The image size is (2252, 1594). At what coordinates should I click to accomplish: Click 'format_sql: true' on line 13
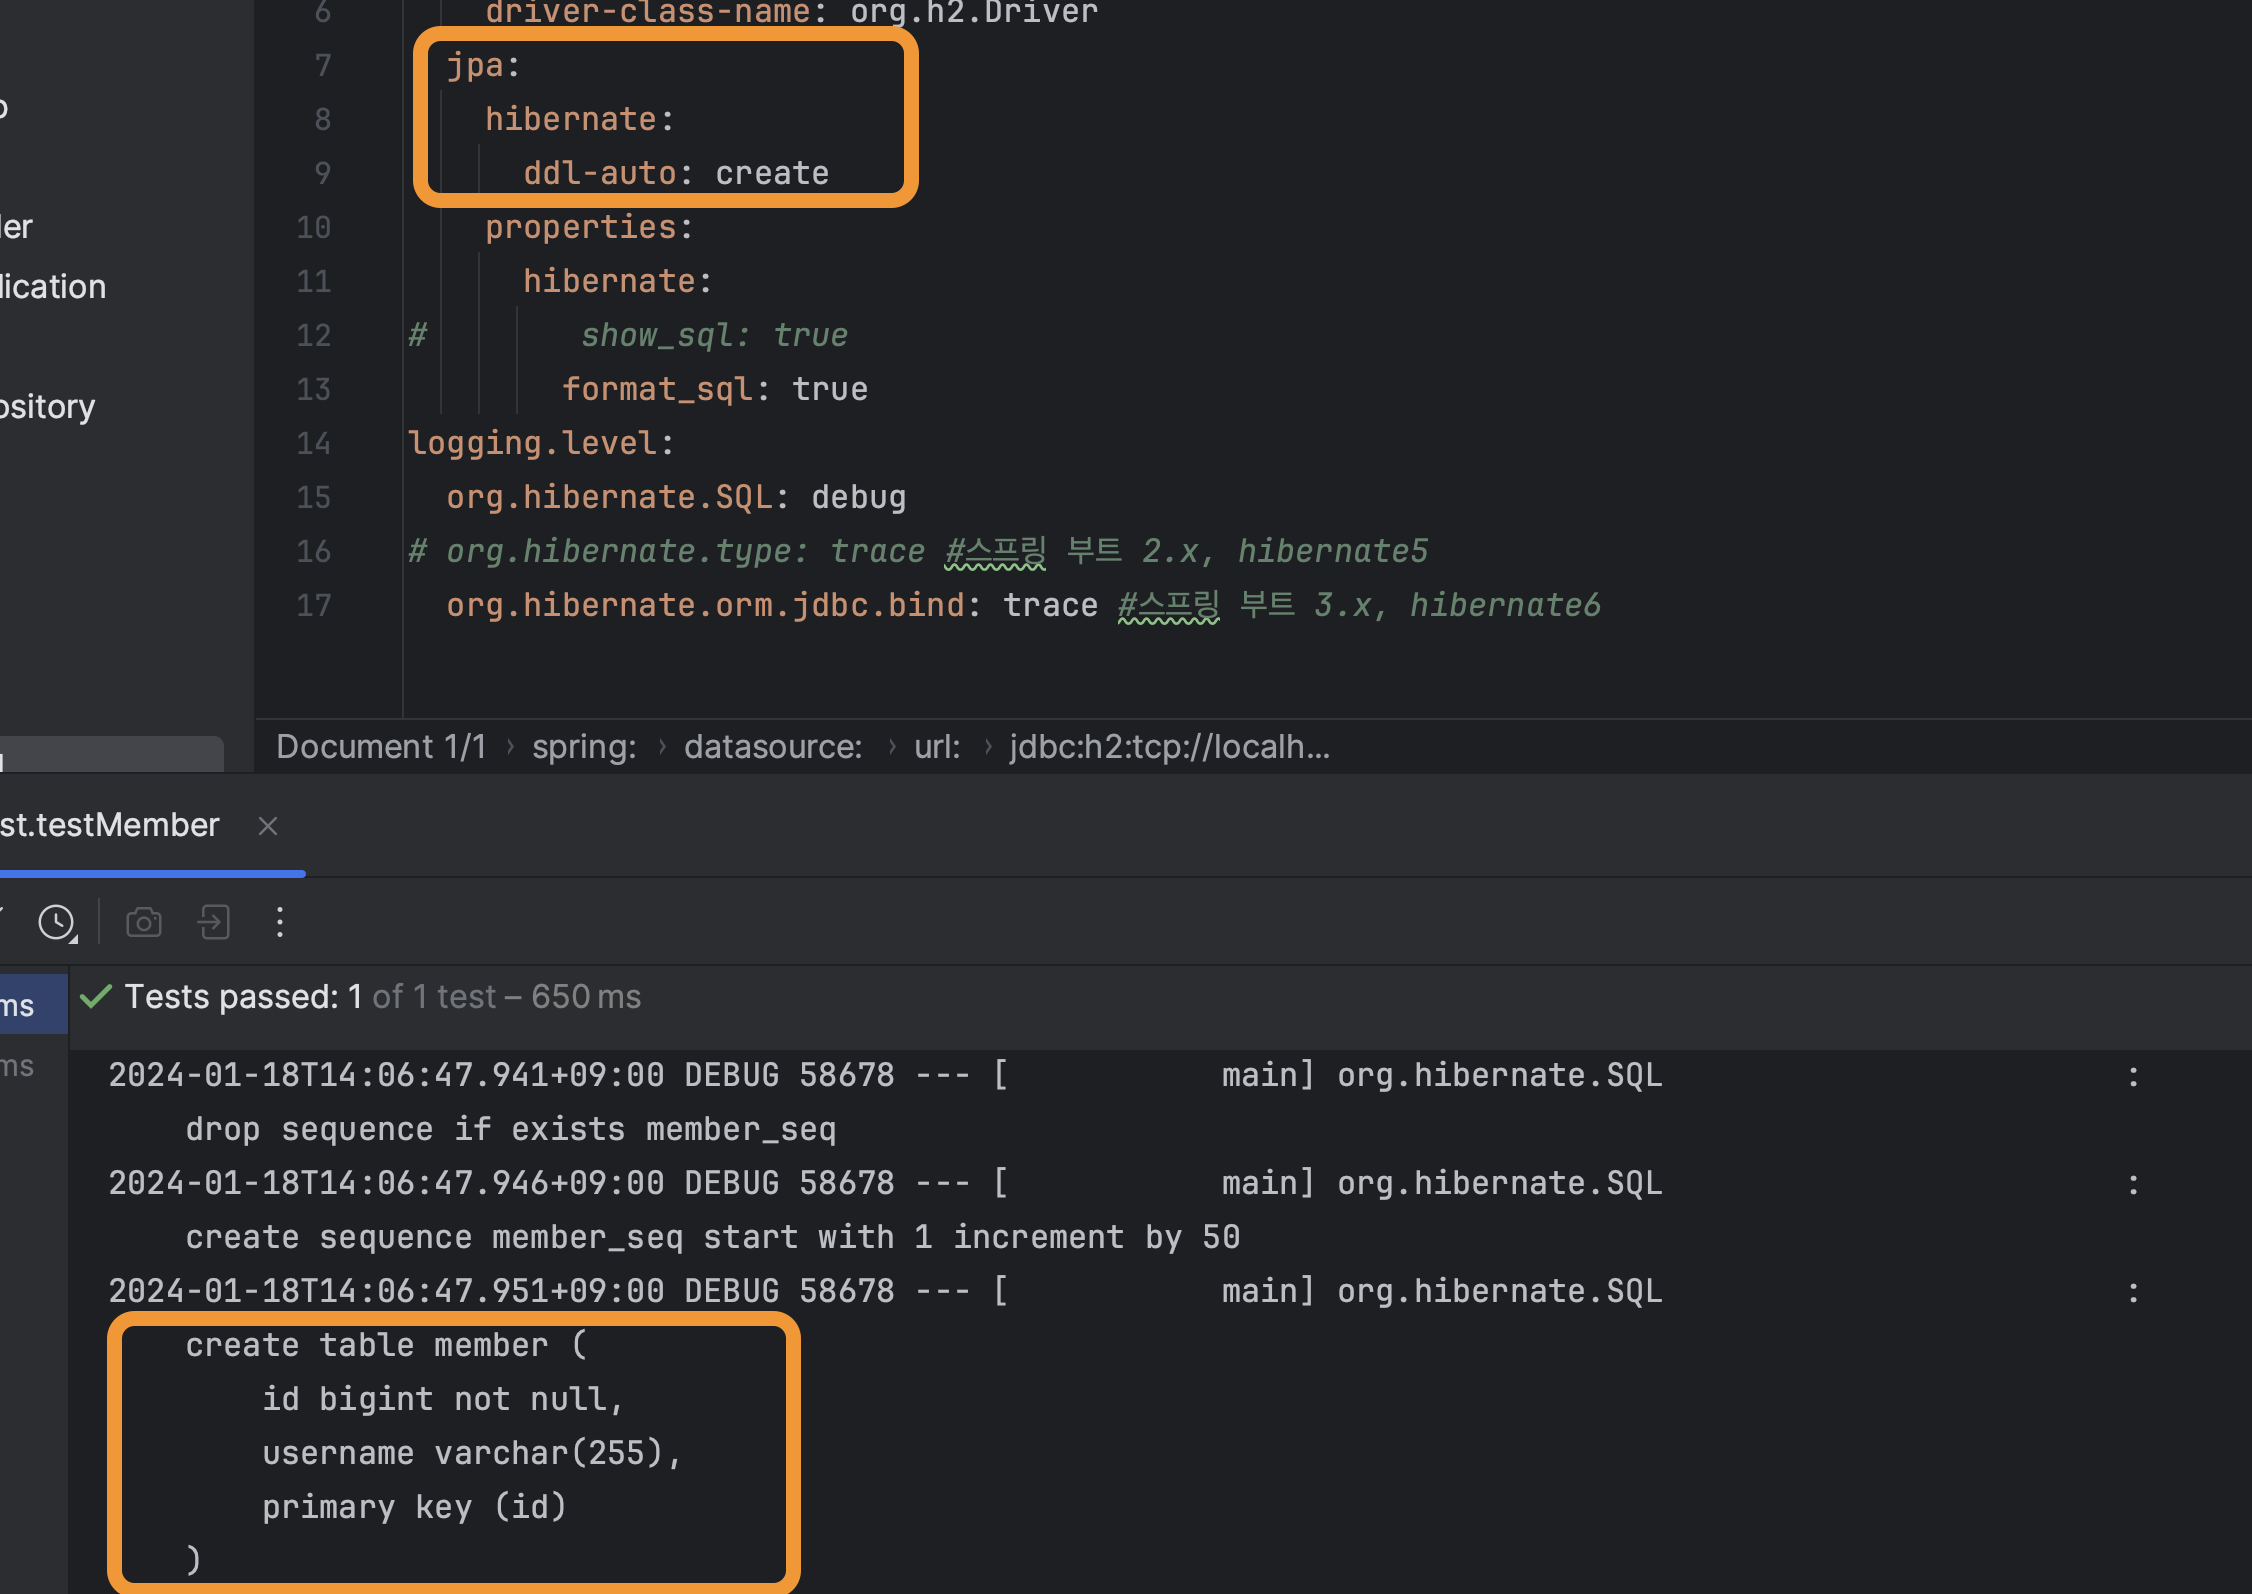714,389
